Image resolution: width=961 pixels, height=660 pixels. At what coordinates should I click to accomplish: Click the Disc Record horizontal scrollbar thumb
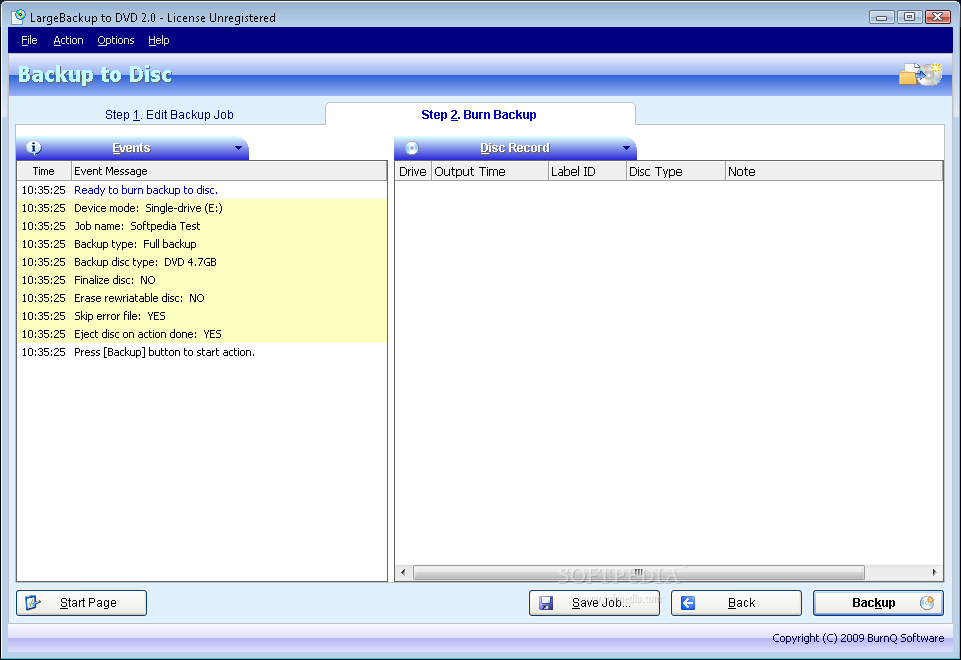(x=639, y=572)
